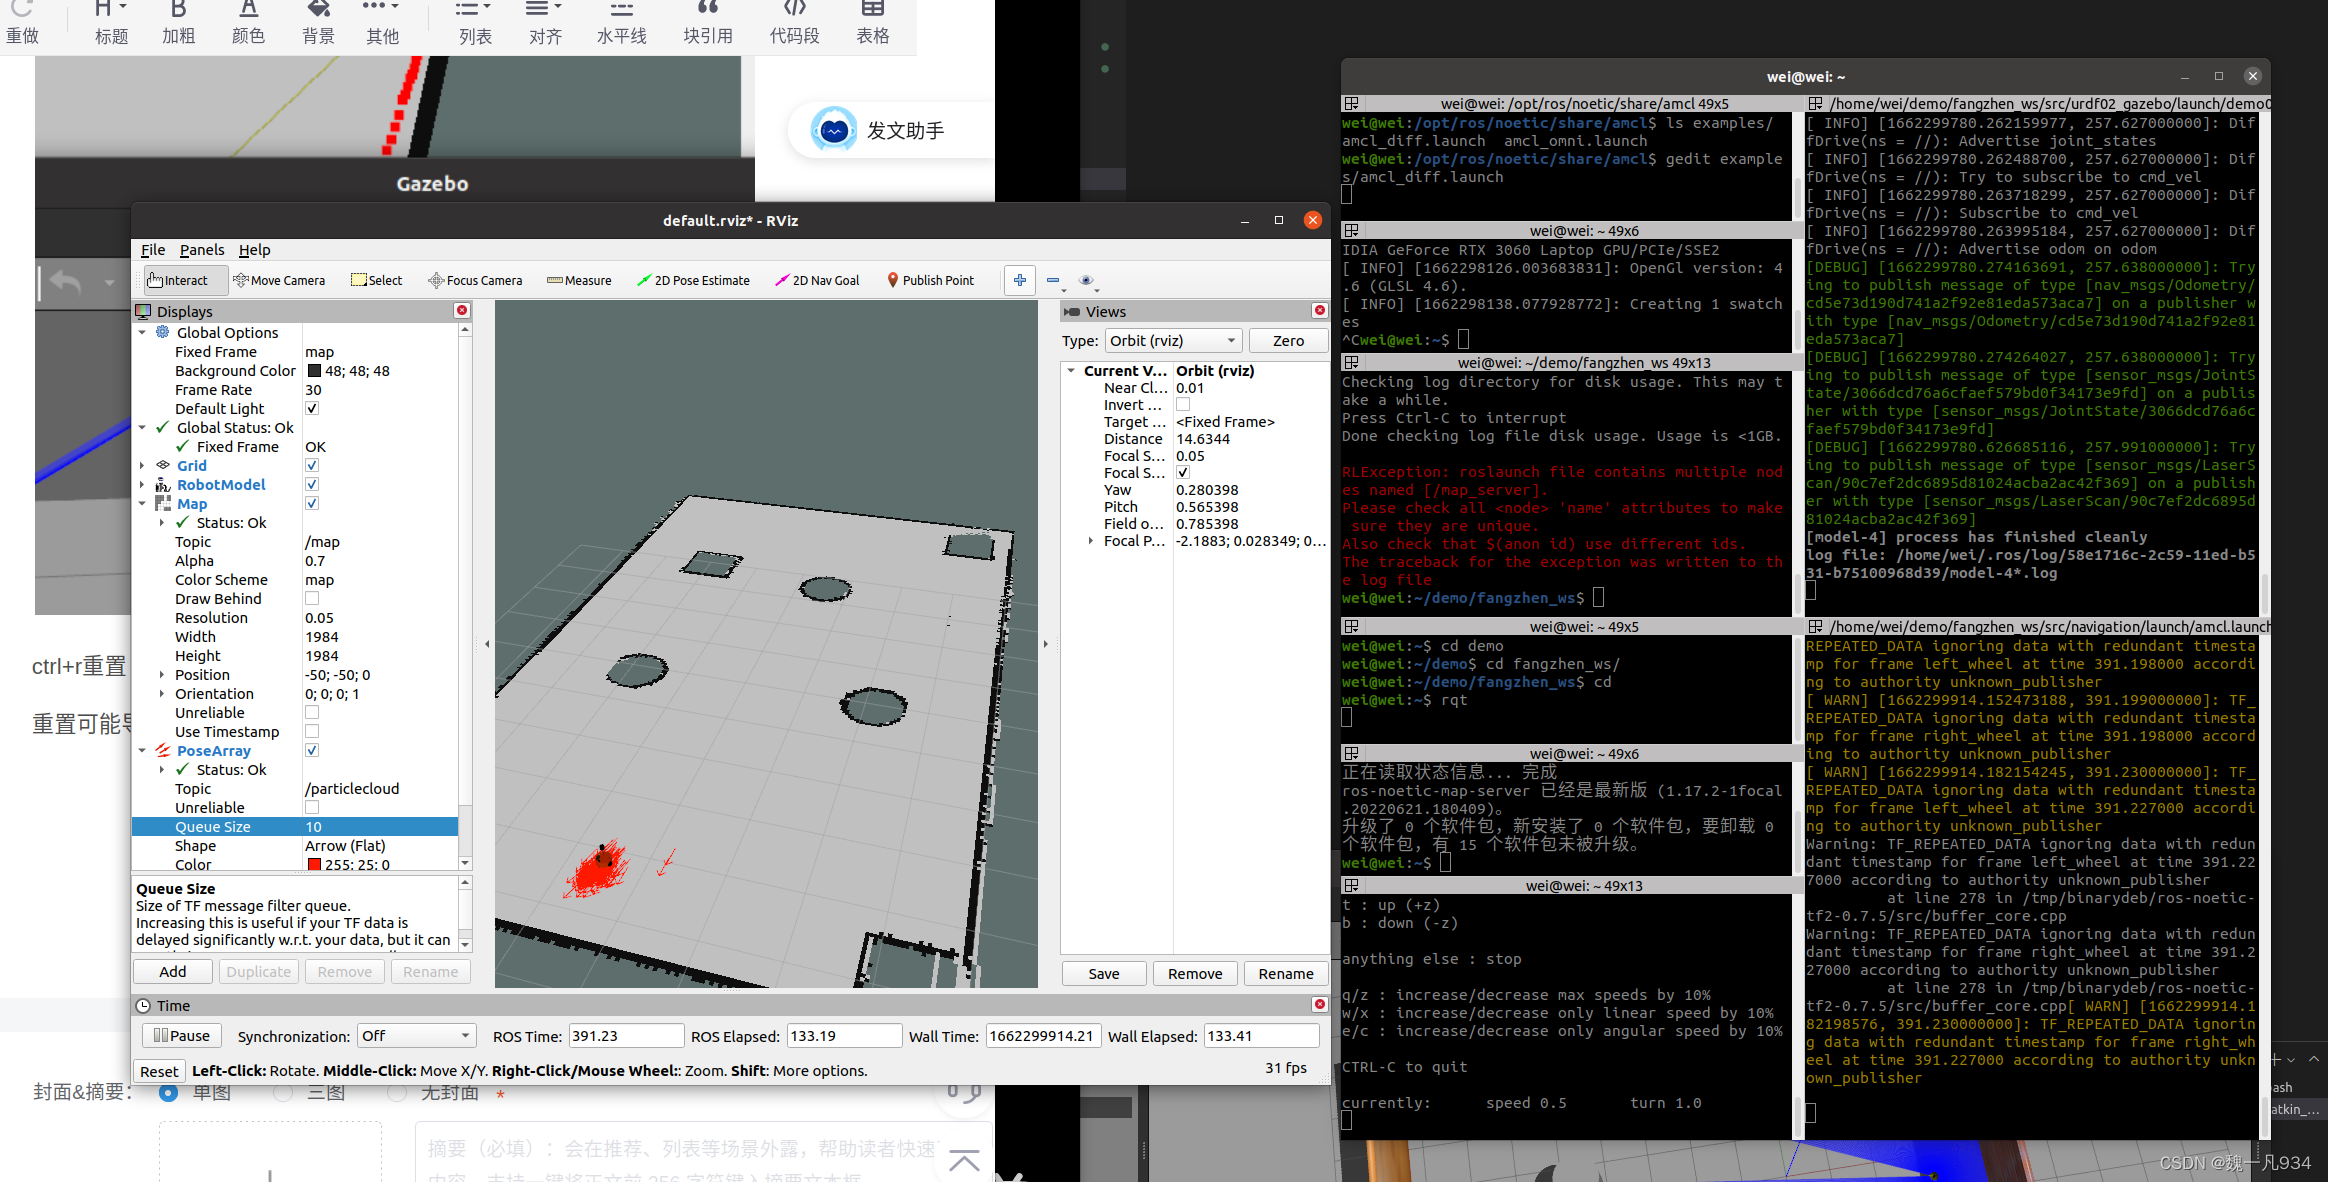Open the File menu

[153, 250]
